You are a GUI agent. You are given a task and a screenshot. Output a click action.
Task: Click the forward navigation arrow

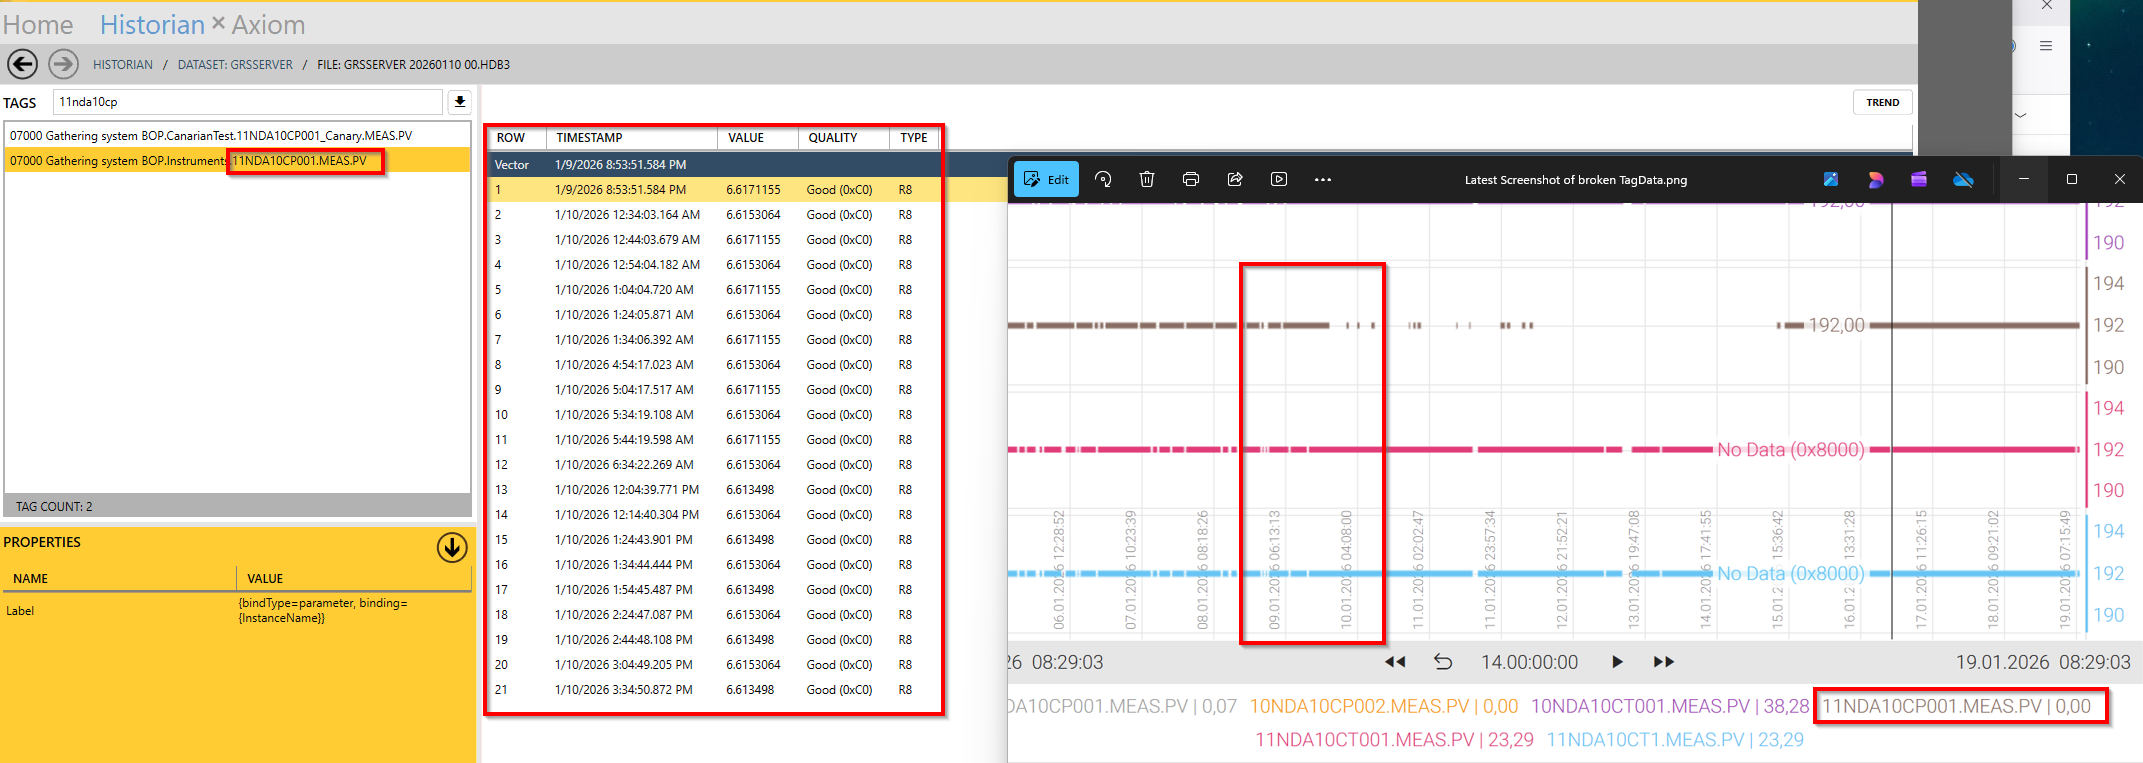point(63,64)
